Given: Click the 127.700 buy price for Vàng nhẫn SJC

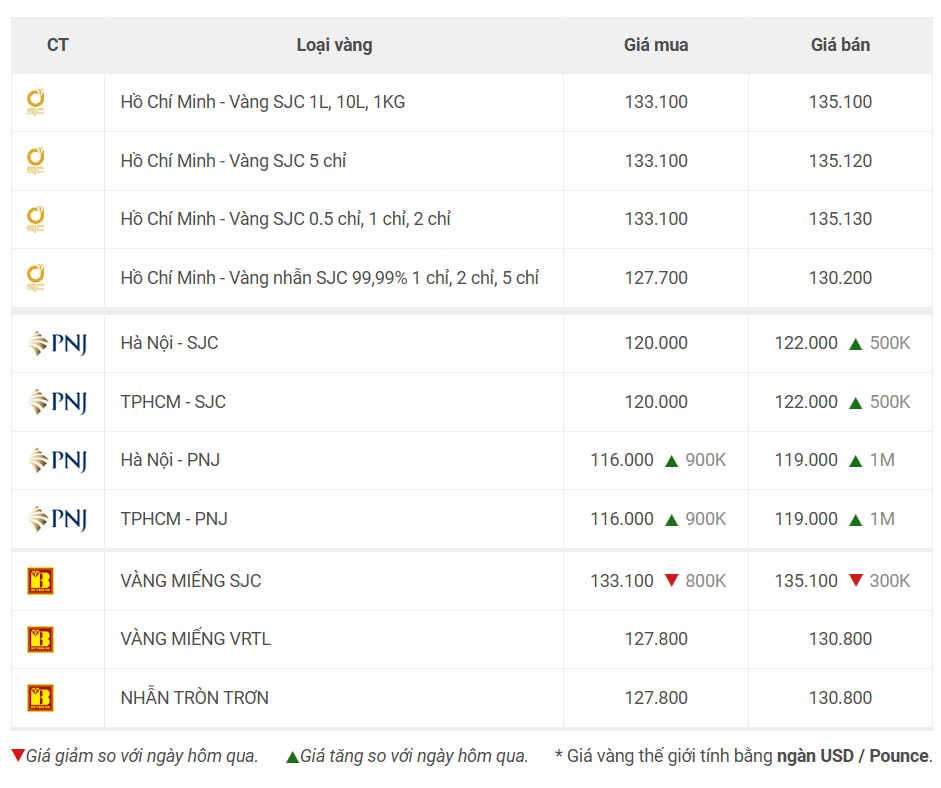Looking at the screenshot, I should pyautogui.click(x=656, y=278).
